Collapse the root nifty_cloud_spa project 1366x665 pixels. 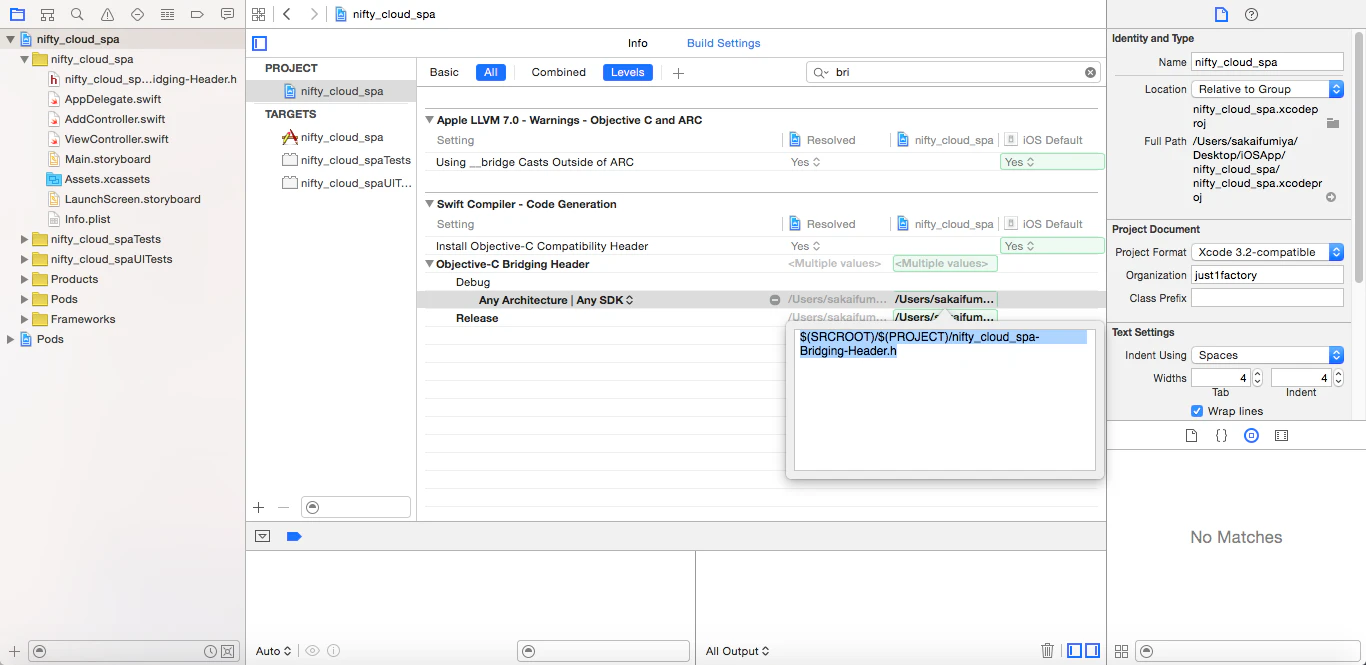pyautogui.click(x=11, y=39)
